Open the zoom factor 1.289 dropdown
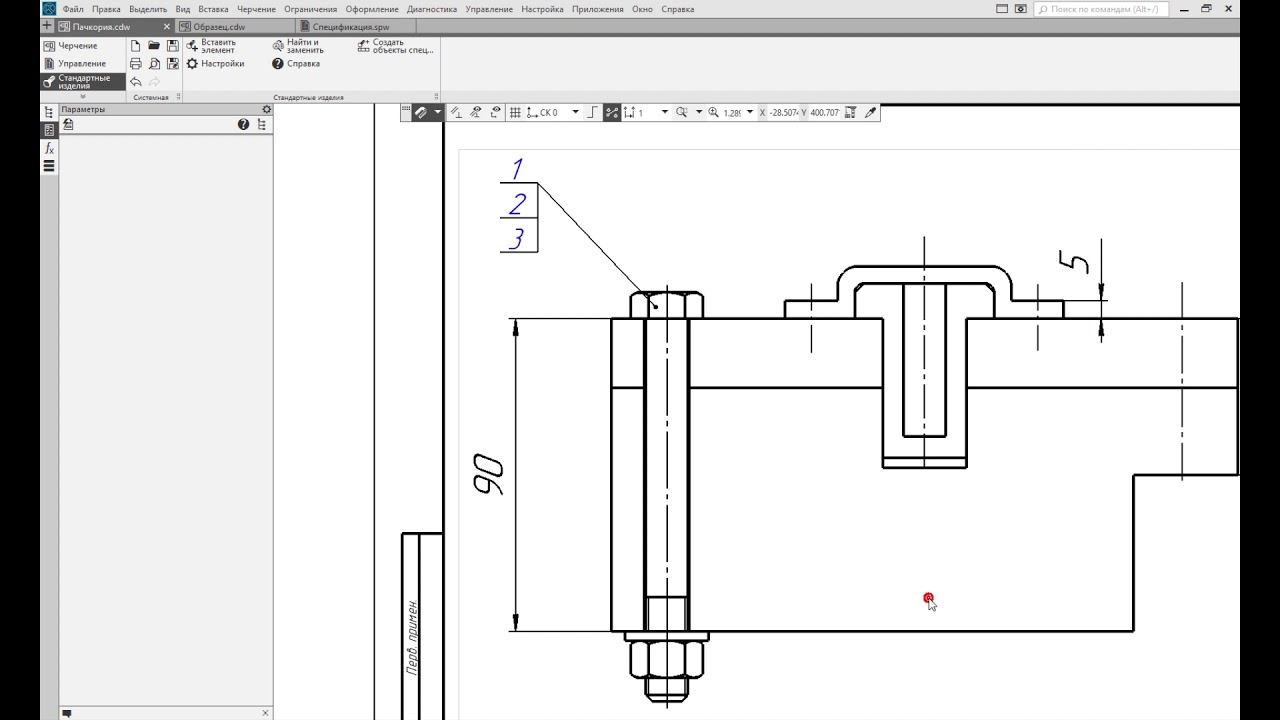Image resolution: width=1280 pixels, height=720 pixels. click(x=750, y=113)
